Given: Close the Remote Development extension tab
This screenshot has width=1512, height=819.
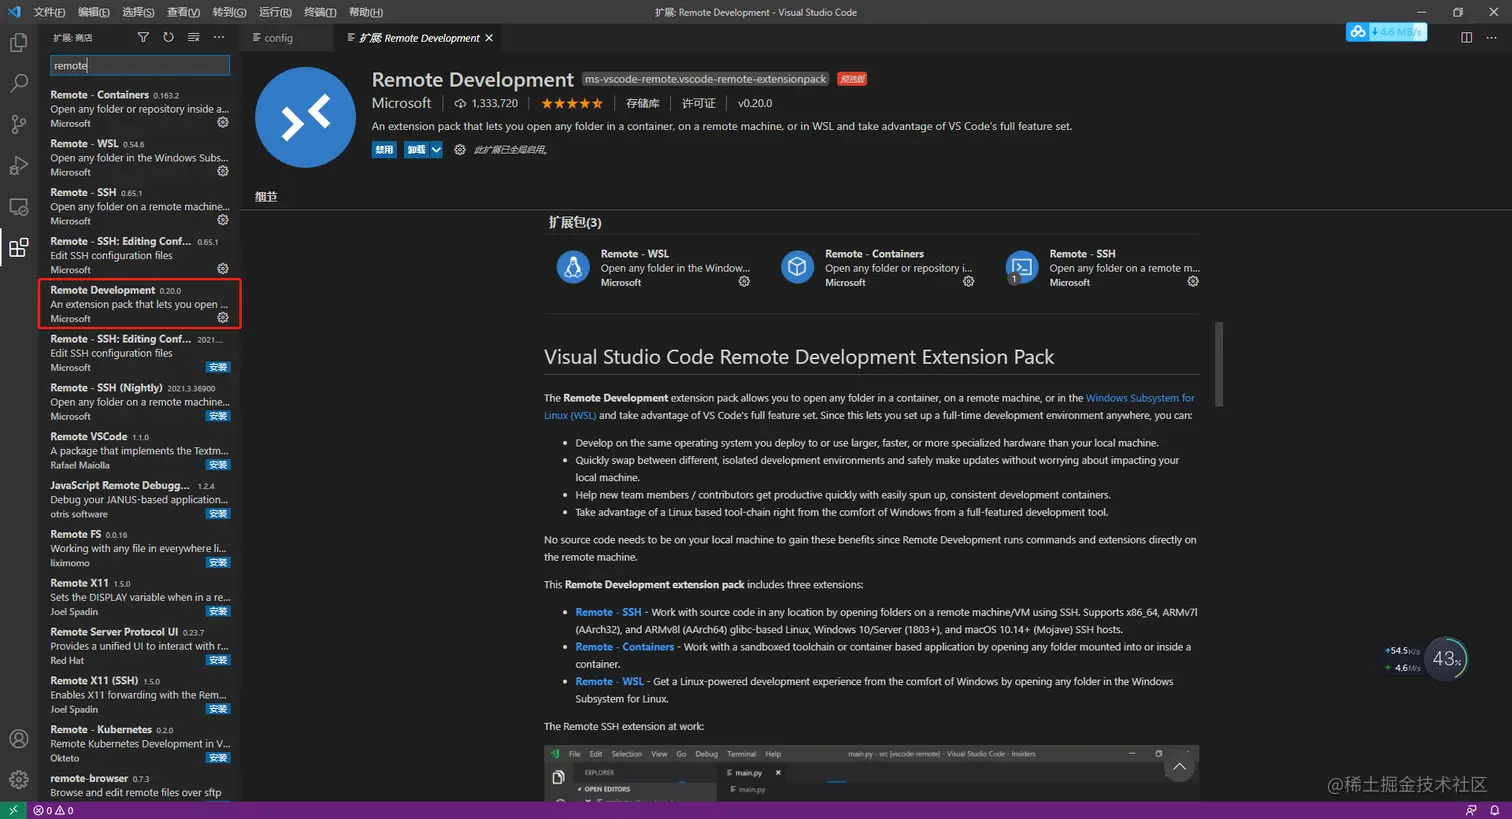Looking at the screenshot, I should (489, 38).
